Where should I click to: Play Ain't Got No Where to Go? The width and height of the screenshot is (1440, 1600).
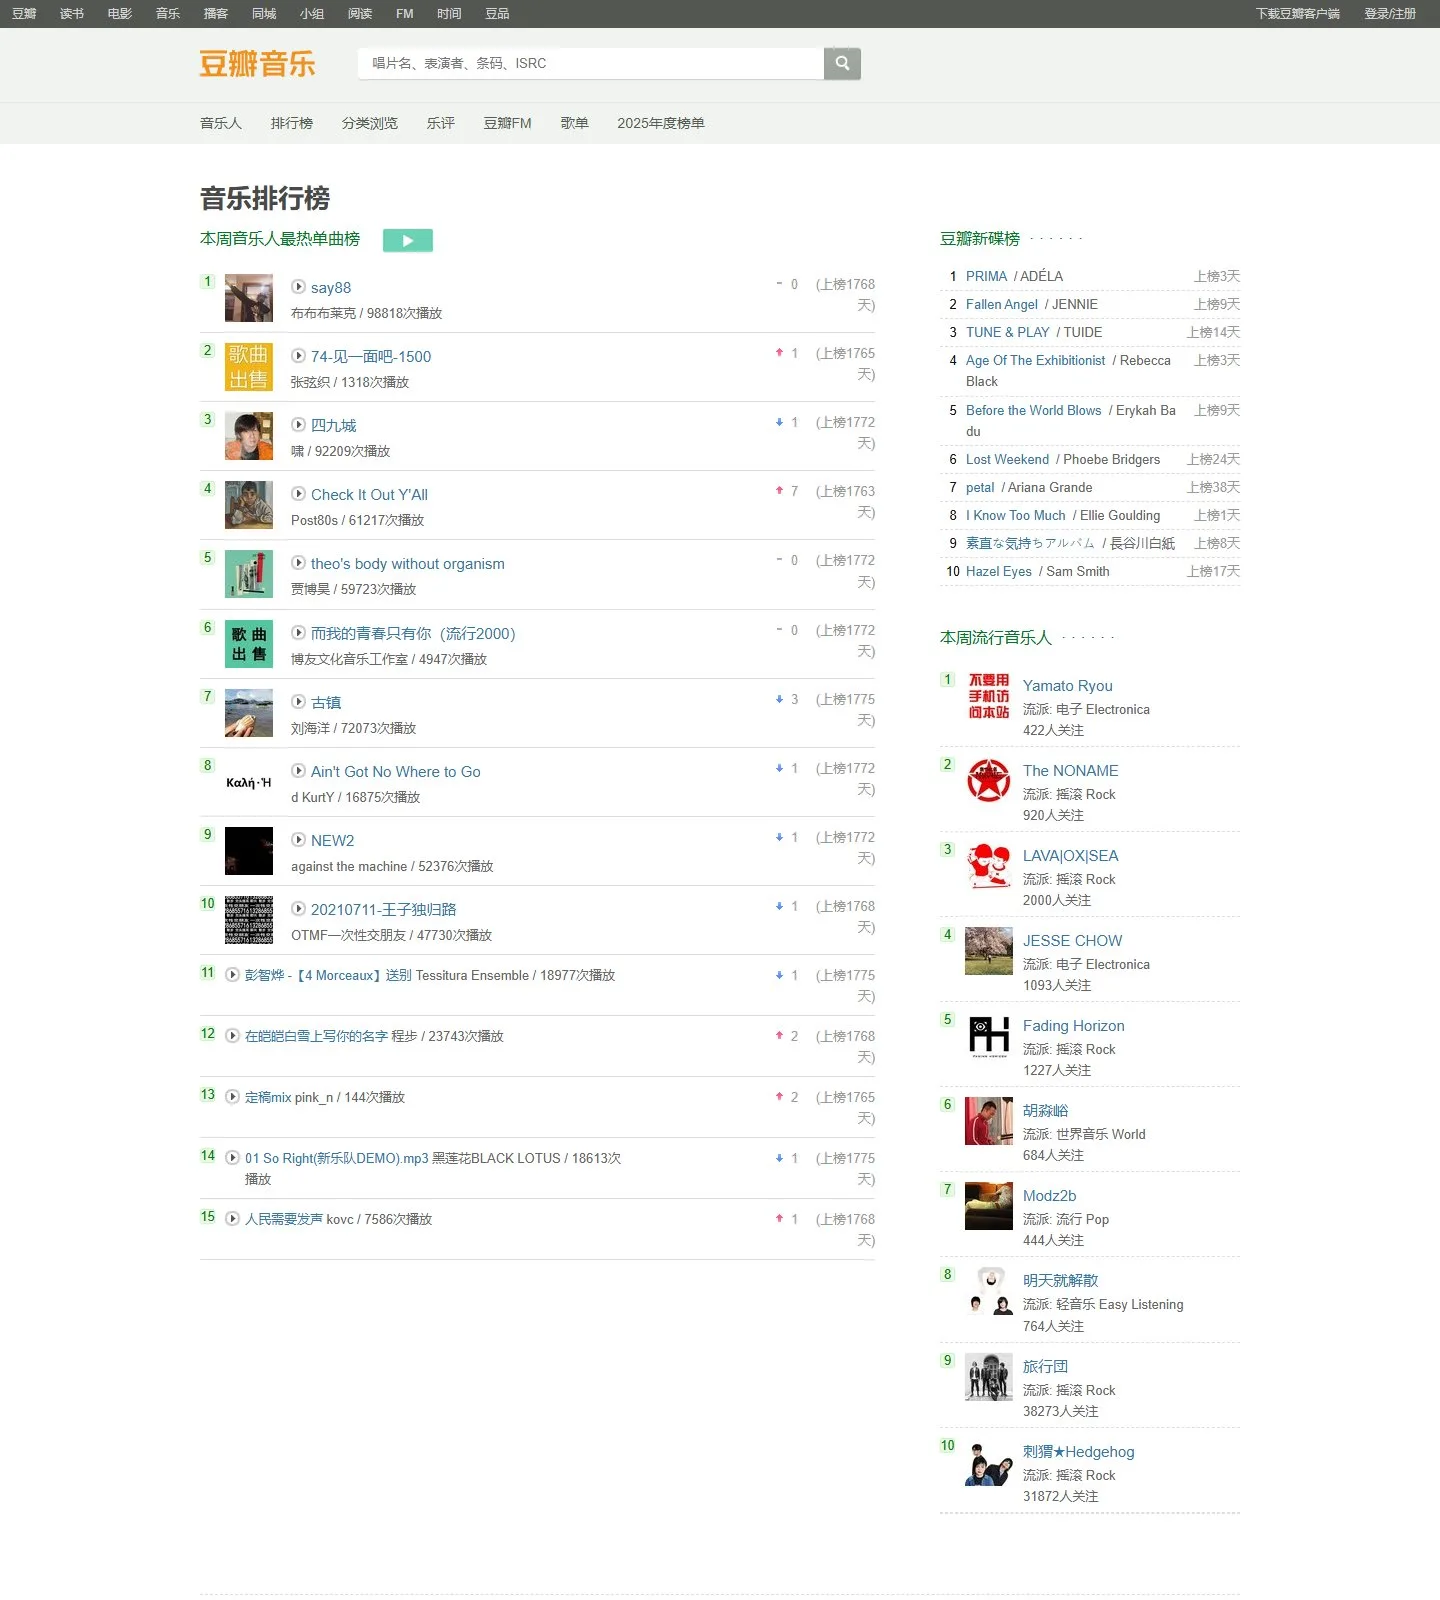[298, 771]
